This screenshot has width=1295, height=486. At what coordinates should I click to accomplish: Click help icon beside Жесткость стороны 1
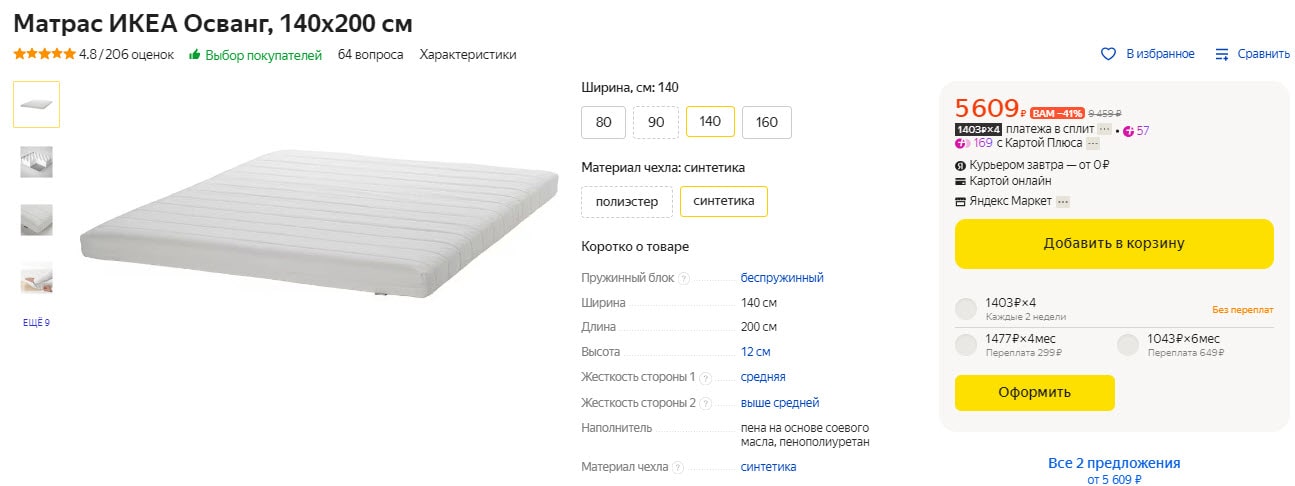click(x=705, y=378)
